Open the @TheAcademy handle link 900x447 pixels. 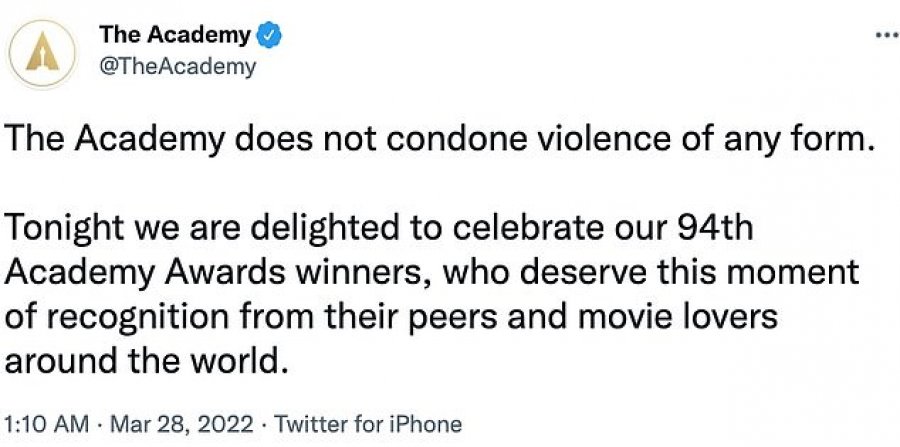coord(178,68)
